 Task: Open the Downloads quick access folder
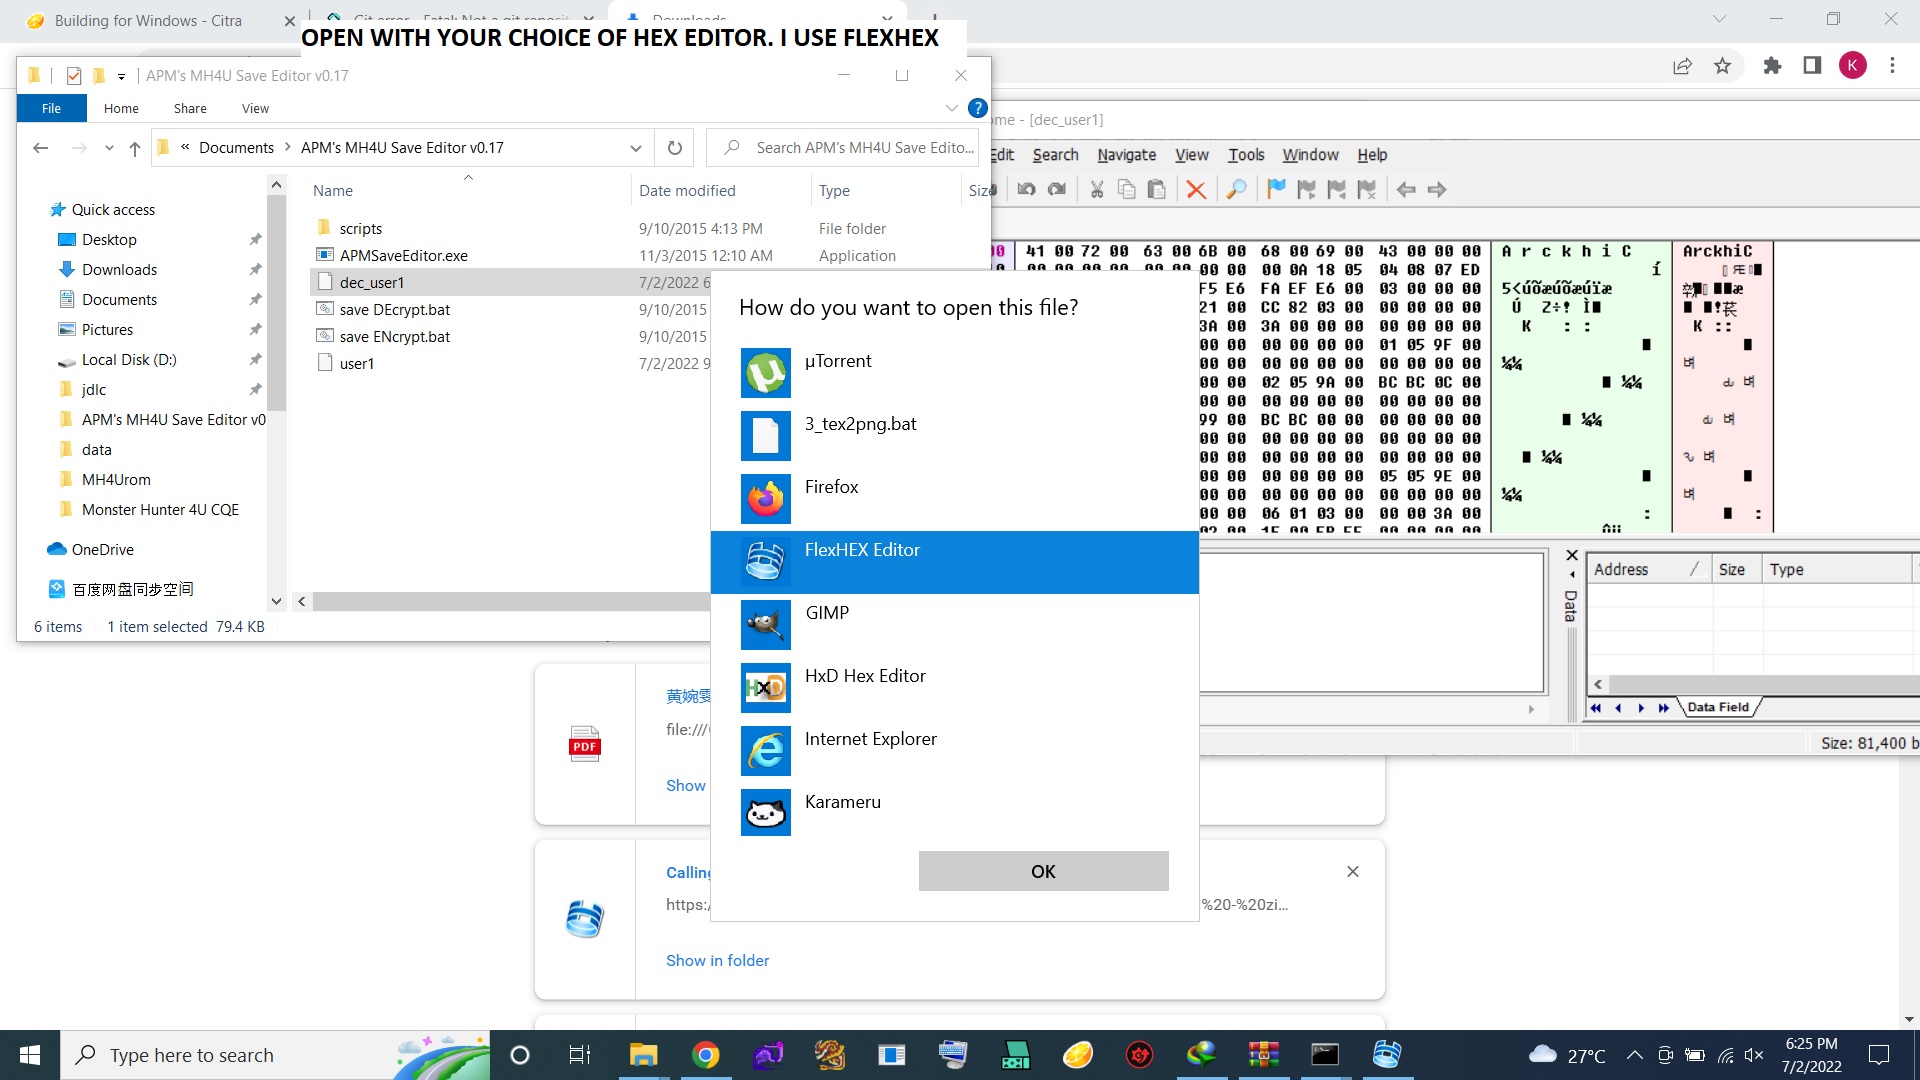119,270
